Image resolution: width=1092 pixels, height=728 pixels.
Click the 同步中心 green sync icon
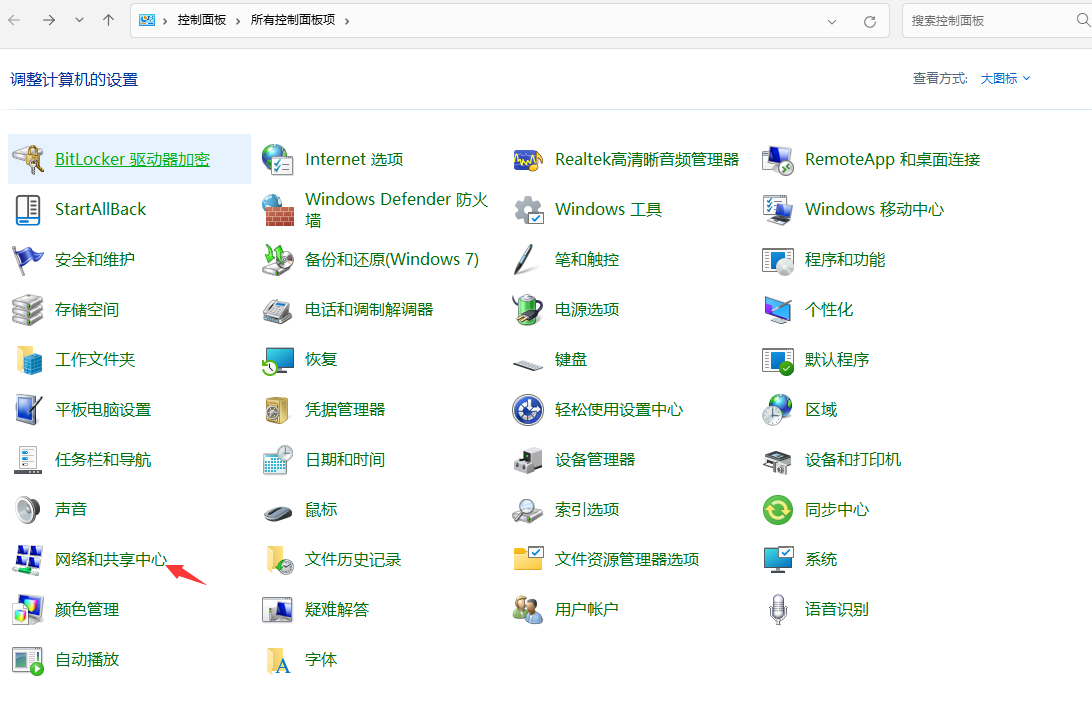778,510
